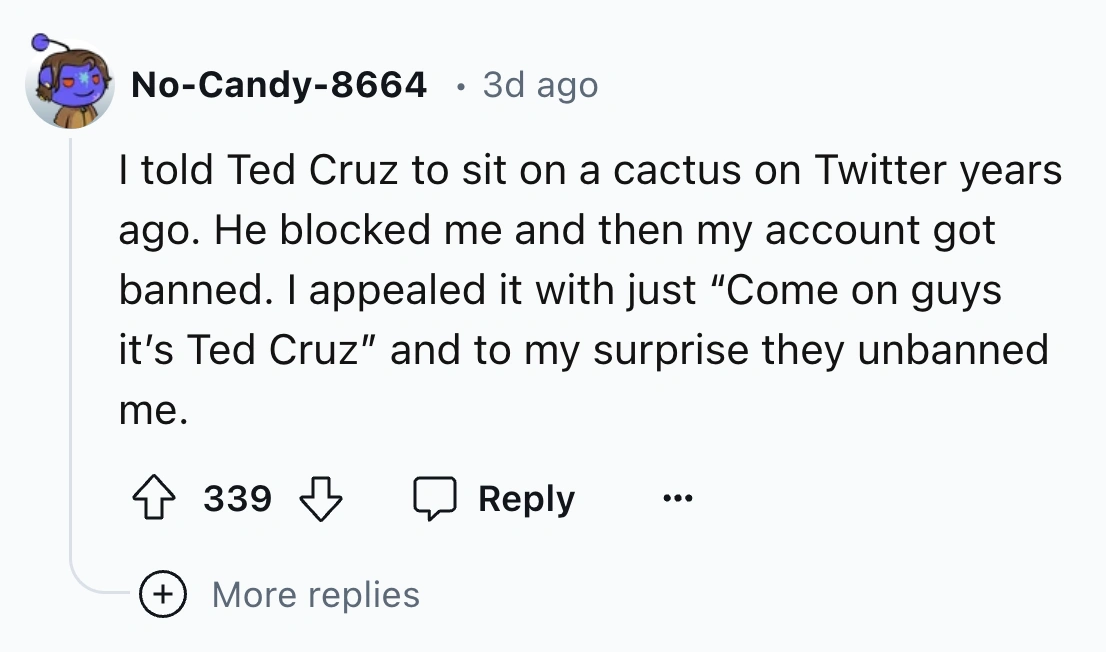This screenshot has height=652, width=1106.
Task: Open the No-Candy-8664 username profile link
Action: point(279,86)
